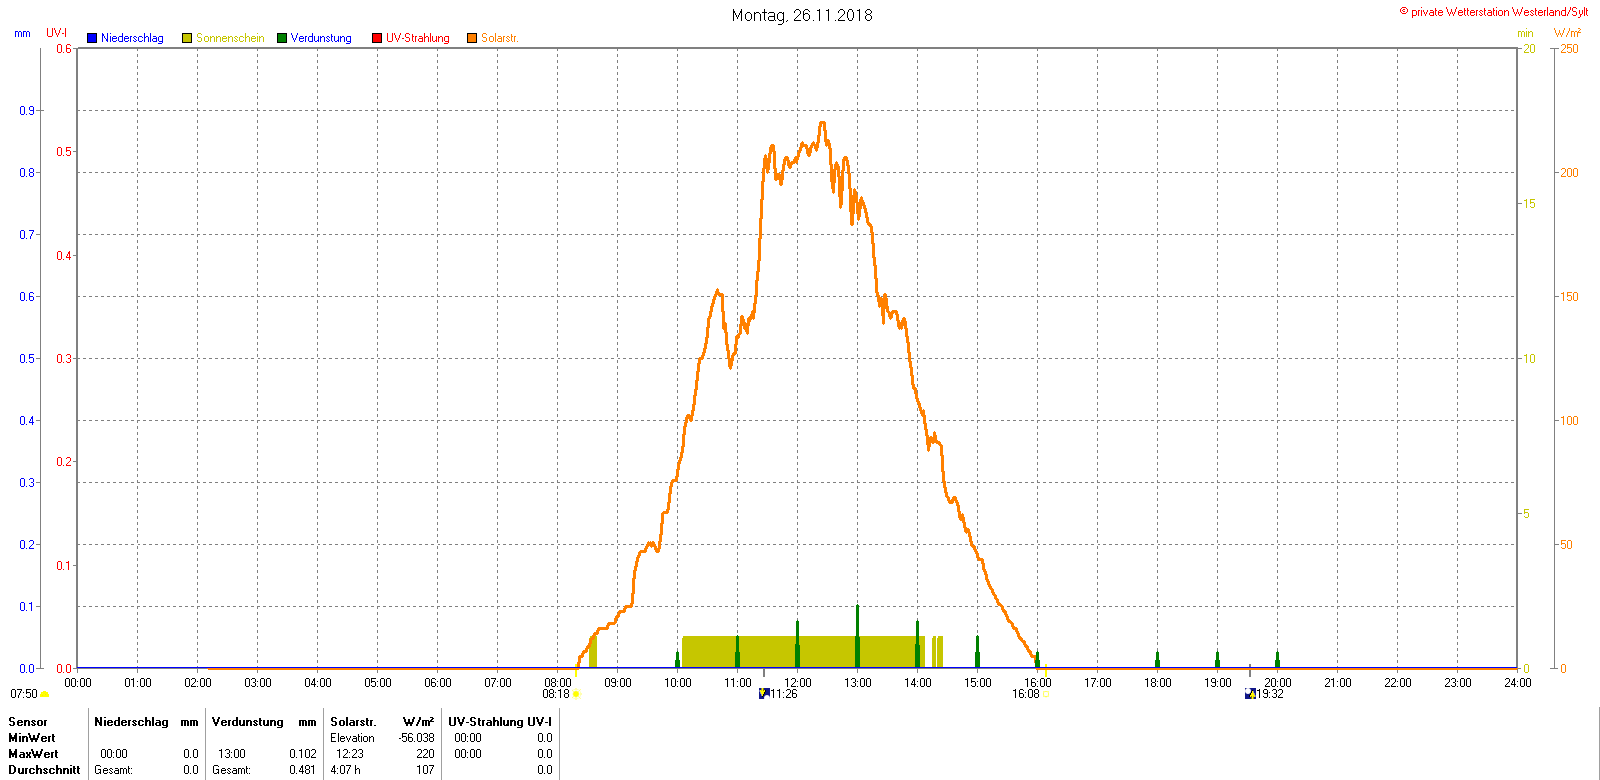Select the Sonnenschein legend label
The image size is (1600, 780).
[230, 38]
